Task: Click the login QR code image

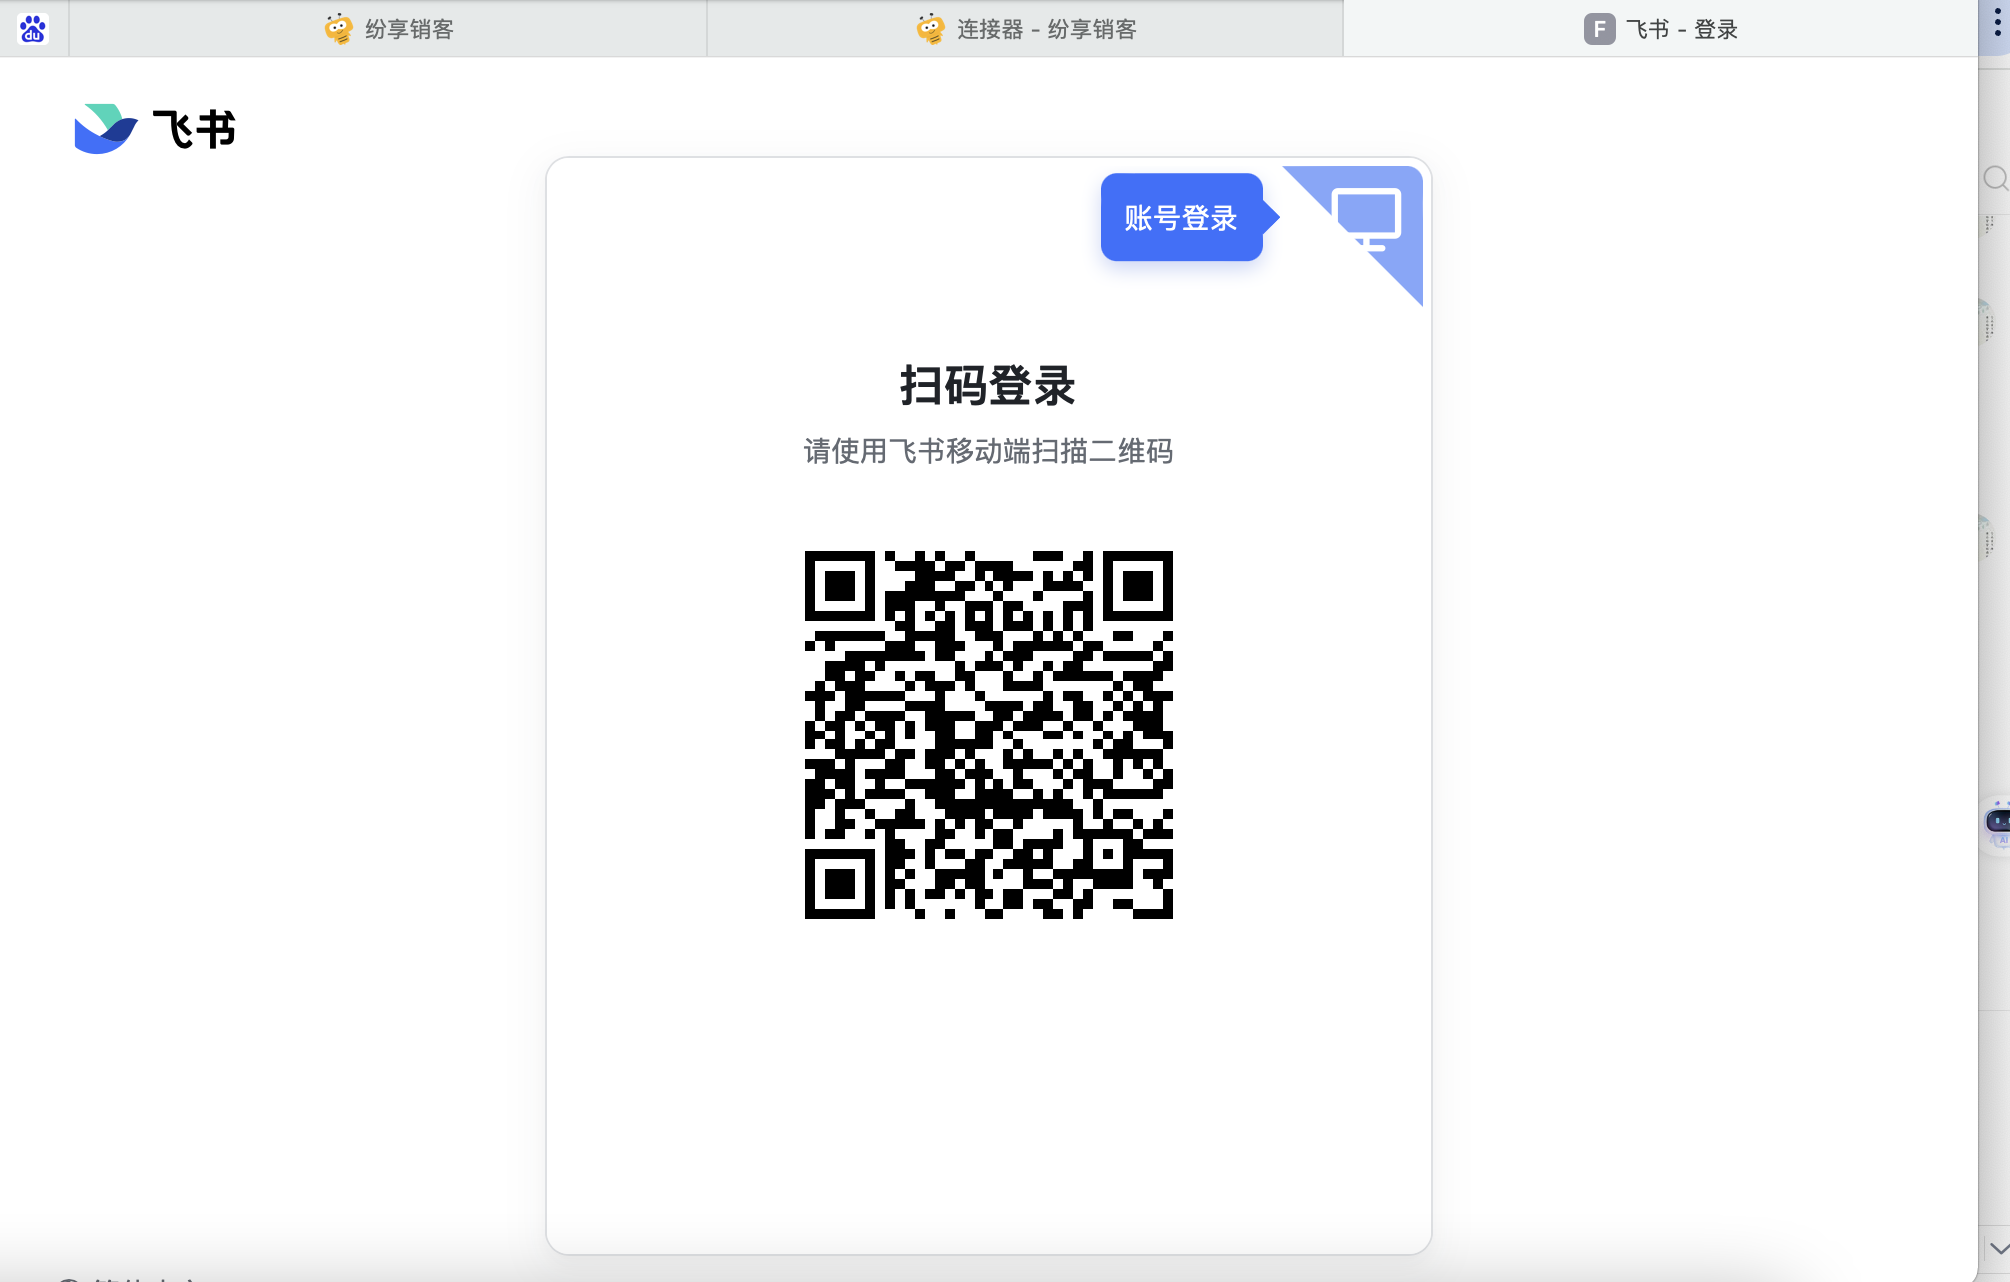Action: click(989, 735)
